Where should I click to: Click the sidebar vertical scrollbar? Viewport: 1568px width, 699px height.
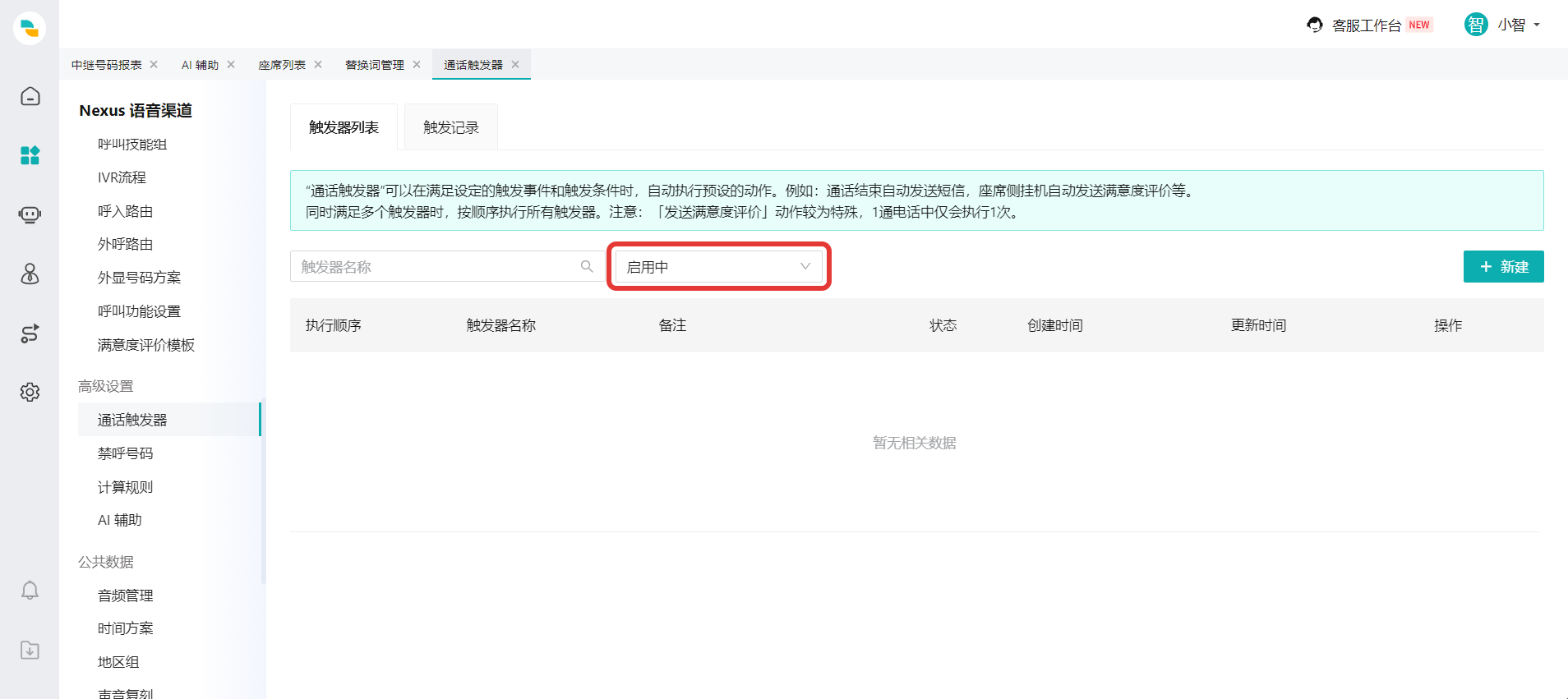point(263,493)
